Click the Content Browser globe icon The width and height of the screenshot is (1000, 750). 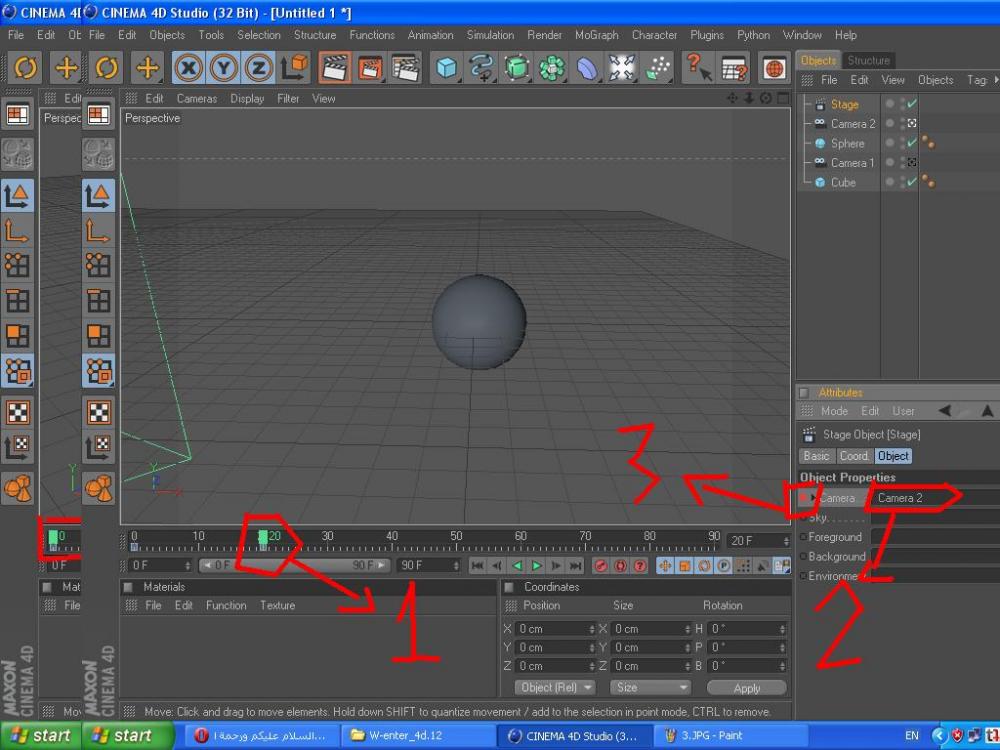point(773,68)
